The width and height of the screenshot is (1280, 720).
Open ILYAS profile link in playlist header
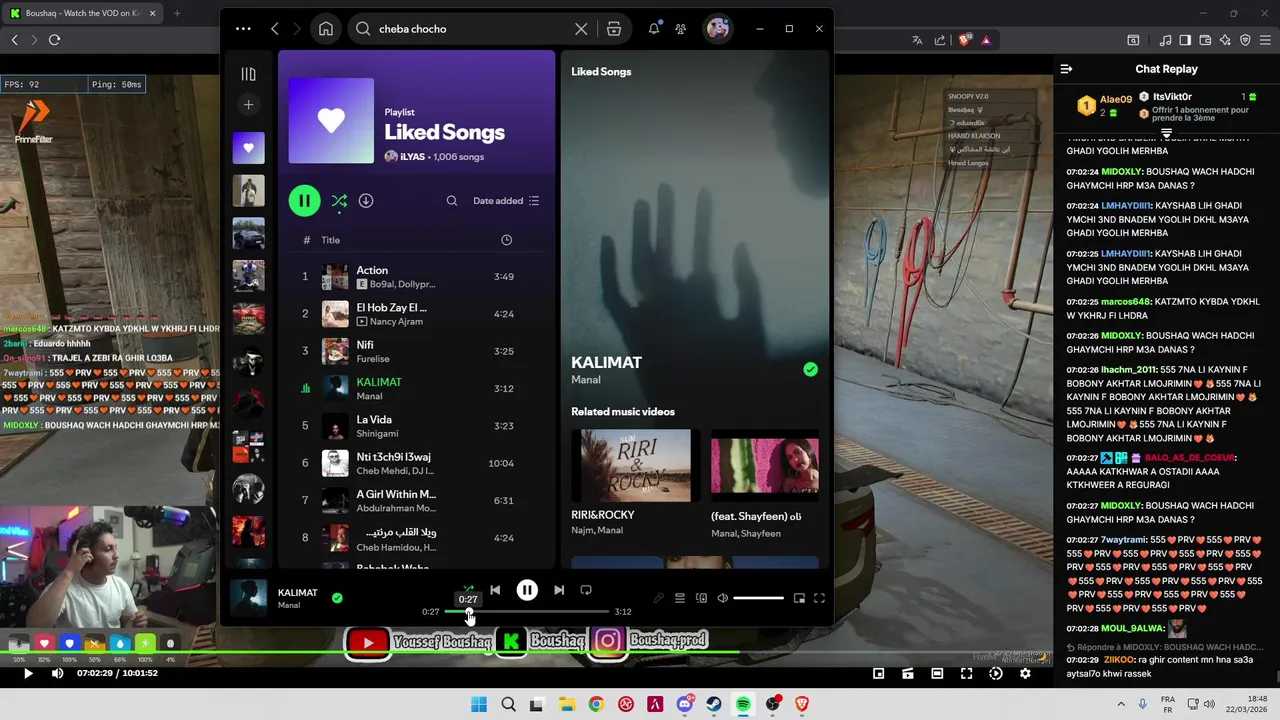point(412,157)
